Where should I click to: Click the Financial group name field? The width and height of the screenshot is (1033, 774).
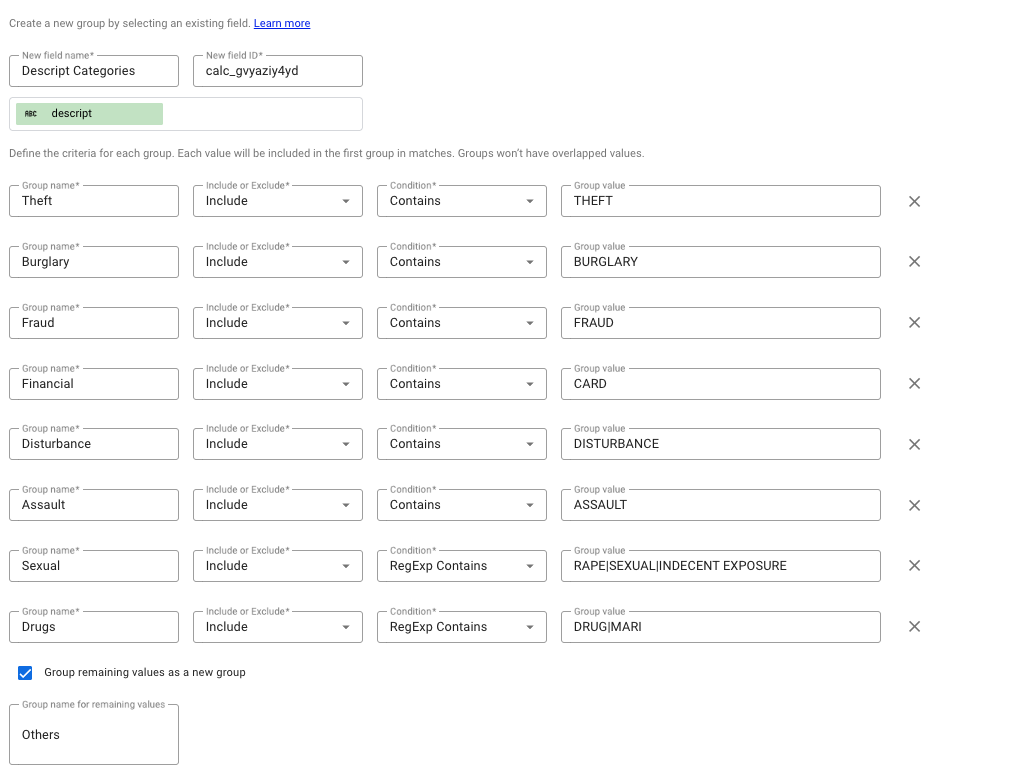[x=94, y=384]
